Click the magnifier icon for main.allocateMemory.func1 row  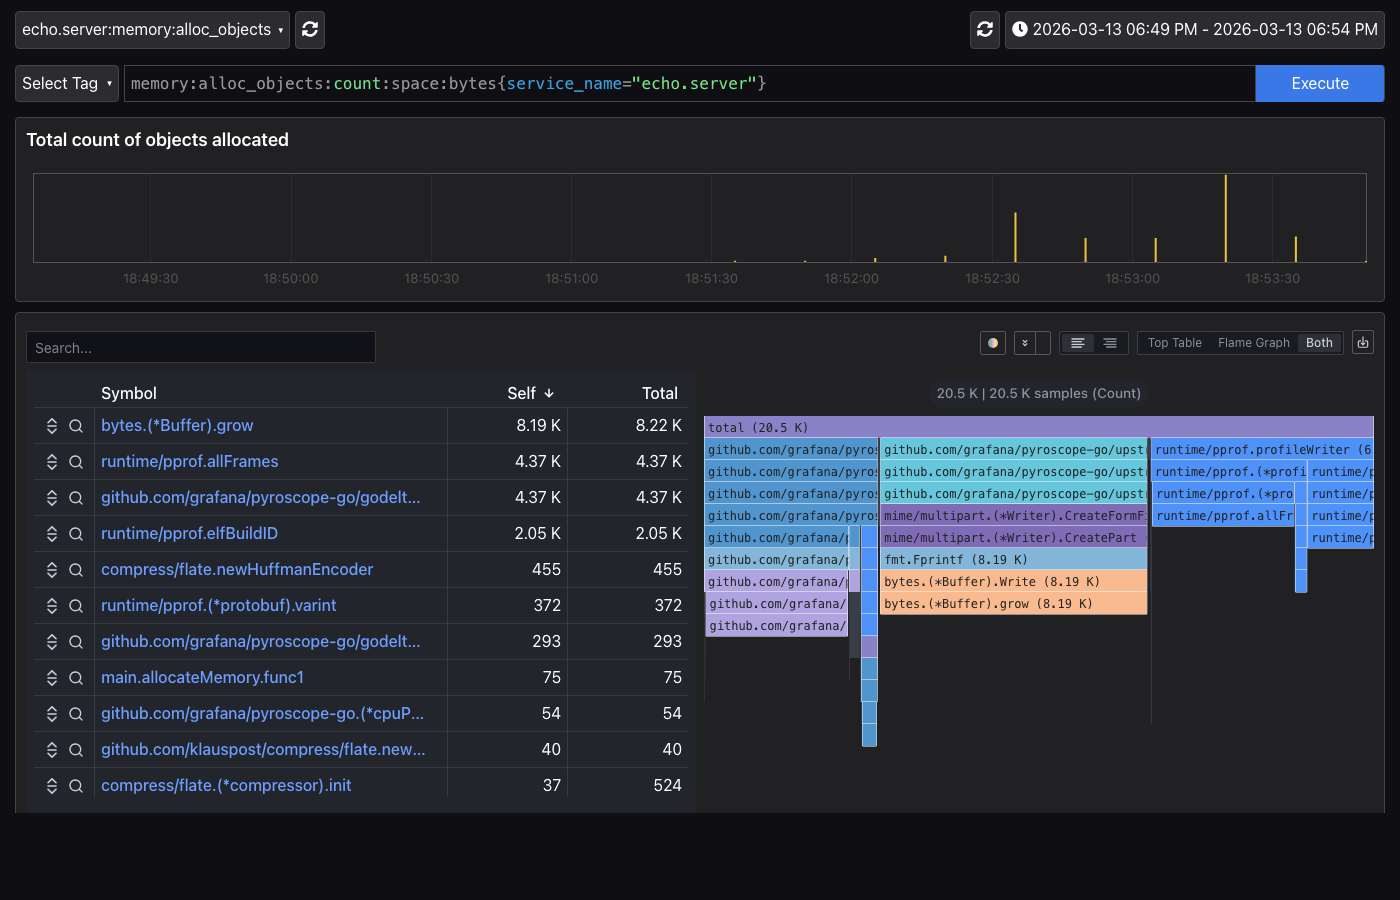76,678
